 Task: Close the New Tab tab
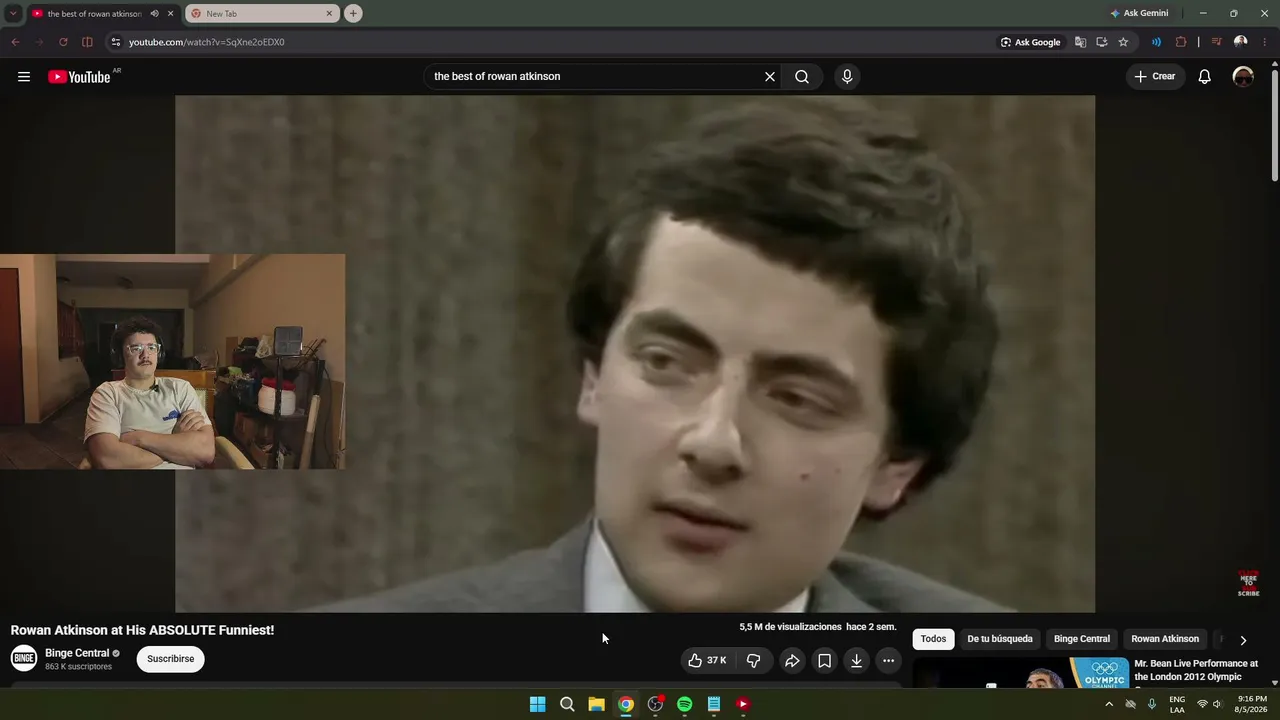pyautogui.click(x=329, y=14)
